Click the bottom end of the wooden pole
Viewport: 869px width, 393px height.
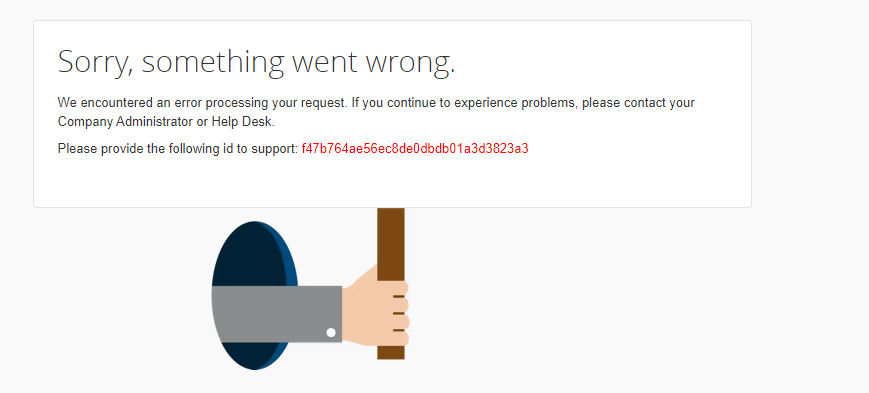coord(391,353)
